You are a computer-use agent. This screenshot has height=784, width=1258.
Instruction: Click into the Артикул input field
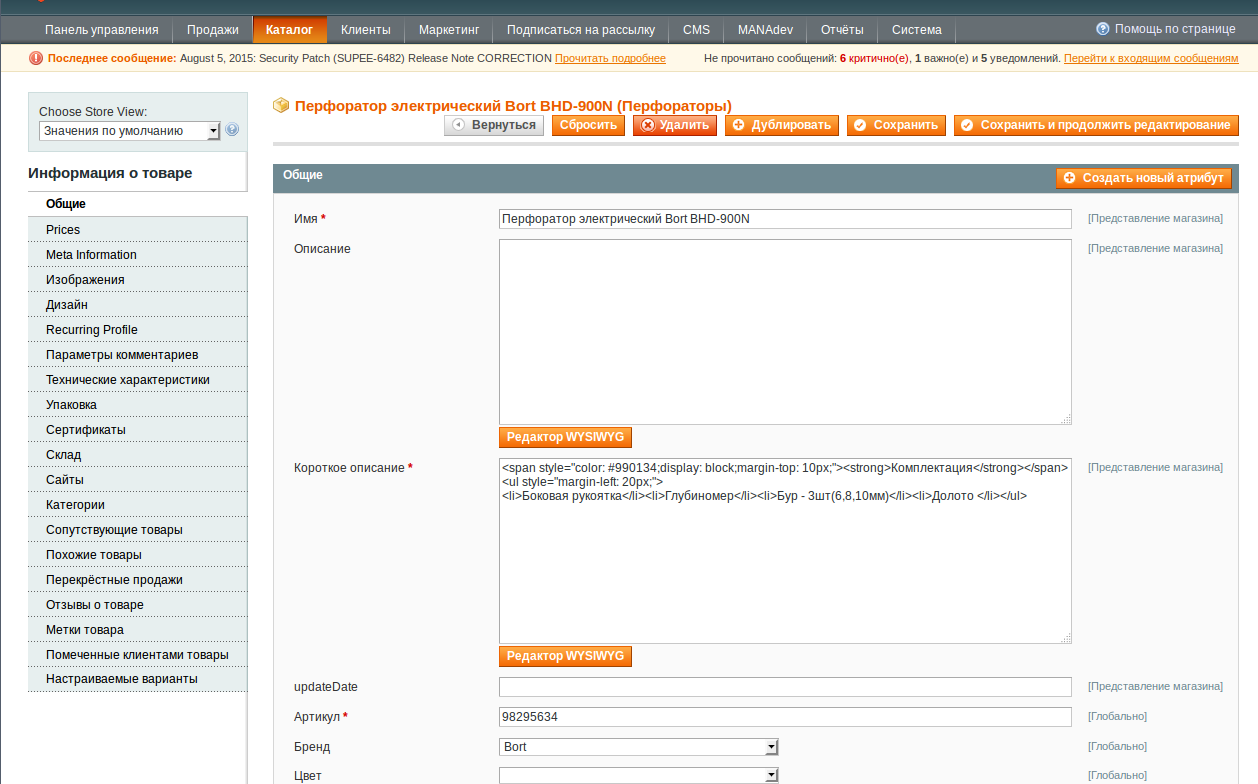coord(785,717)
